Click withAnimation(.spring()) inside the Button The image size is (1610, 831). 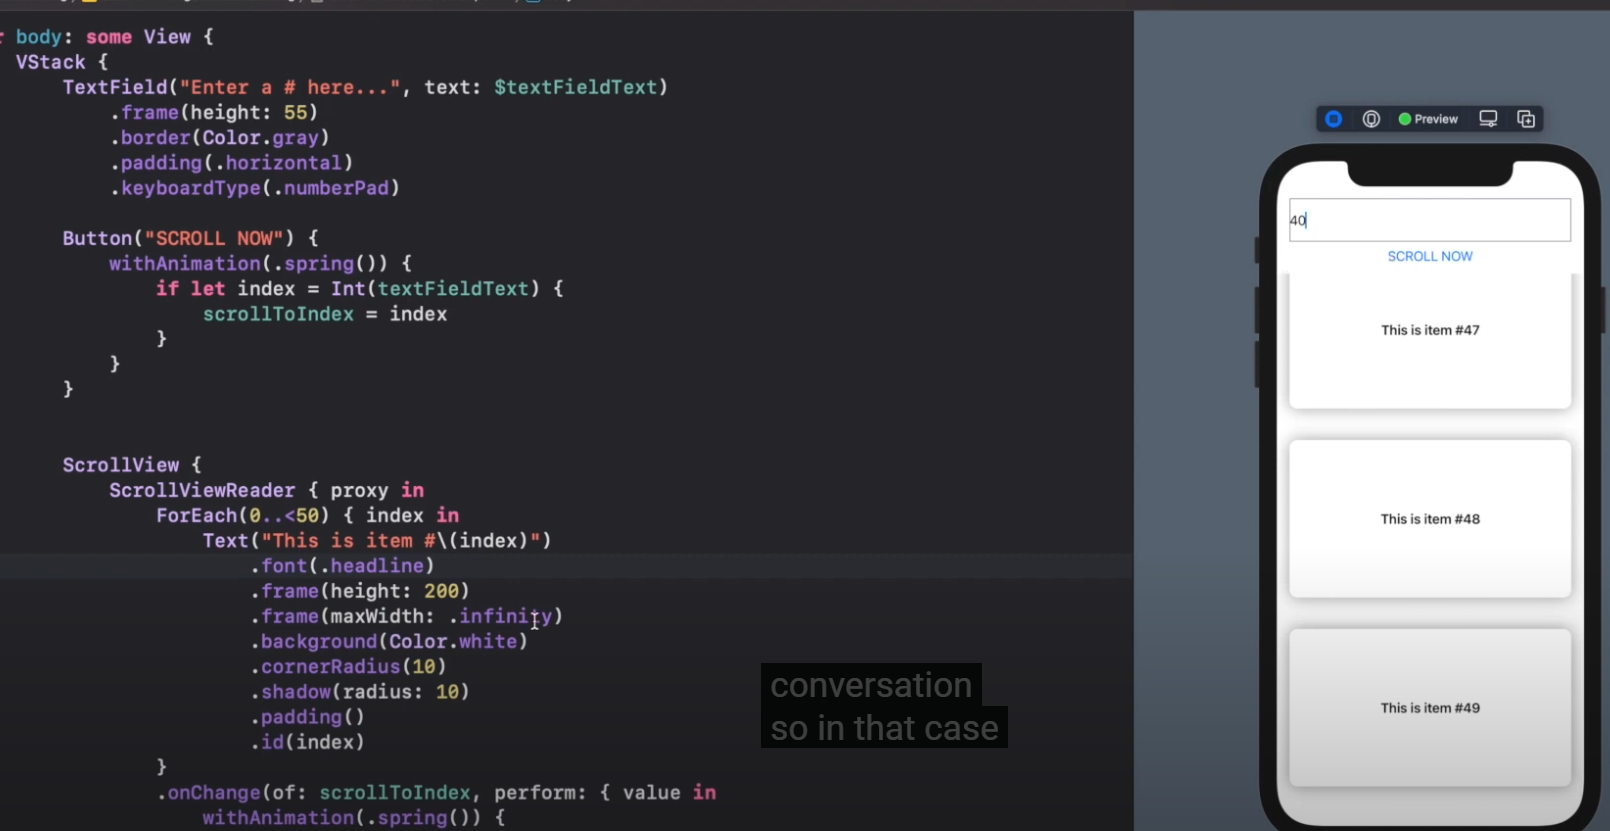(x=247, y=263)
